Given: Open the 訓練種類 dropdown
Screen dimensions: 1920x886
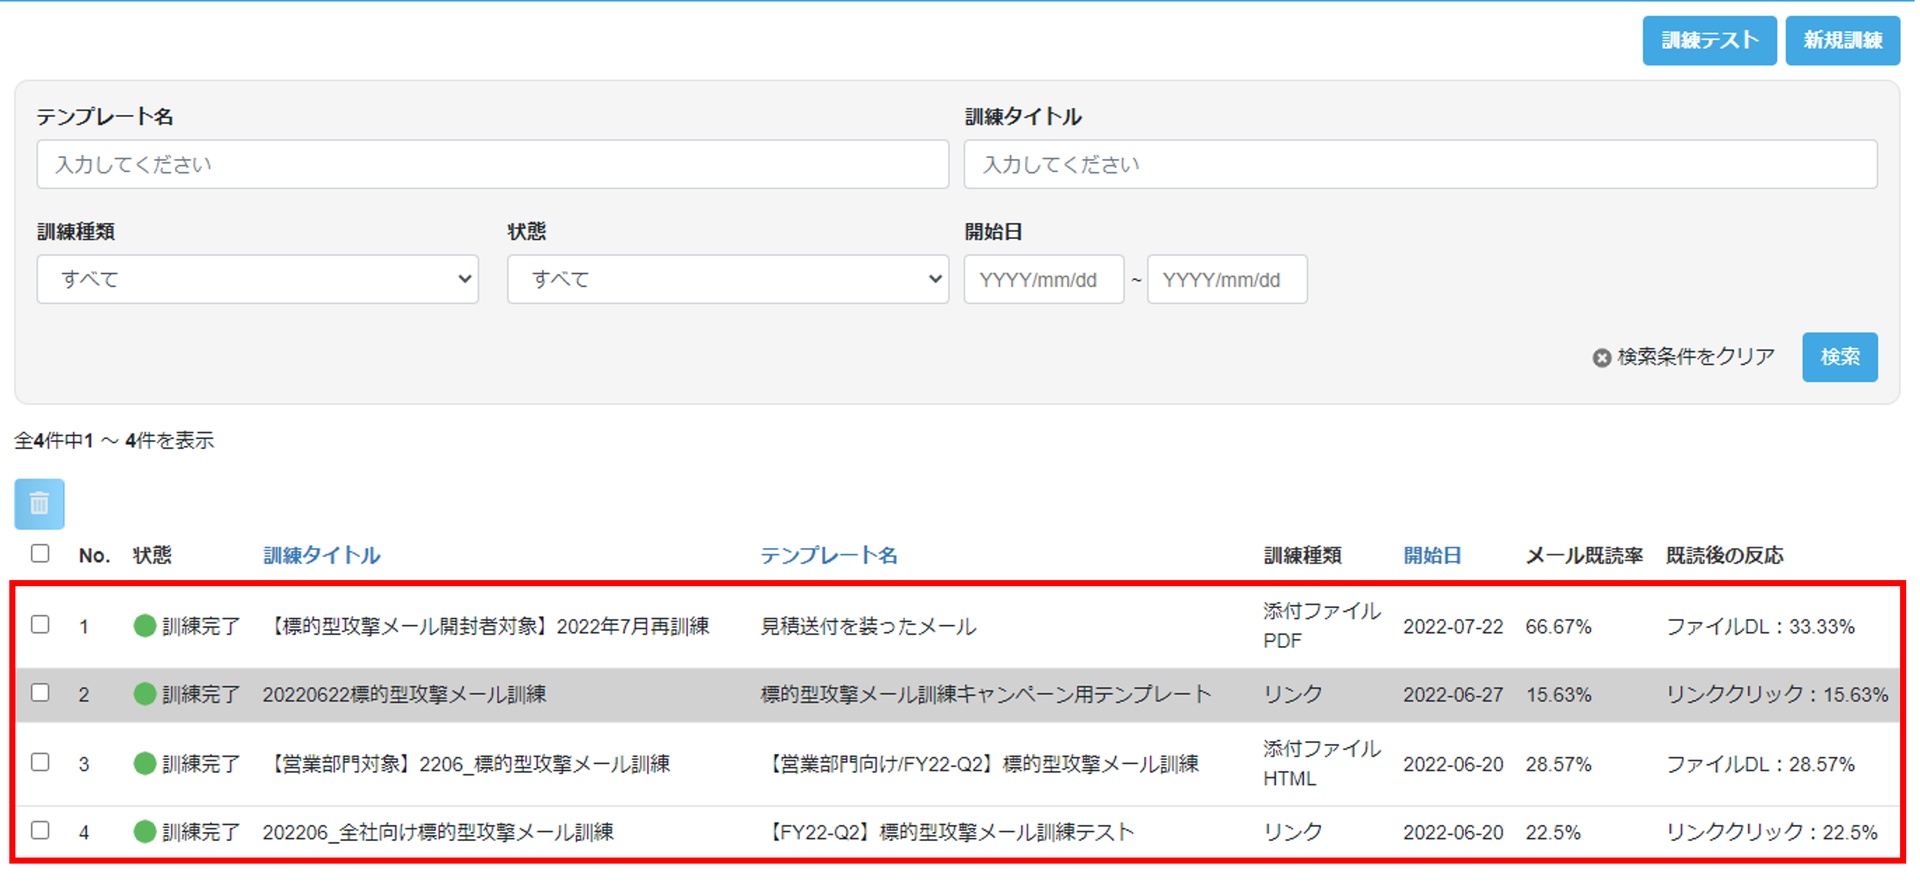Looking at the screenshot, I should pyautogui.click(x=258, y=279).
